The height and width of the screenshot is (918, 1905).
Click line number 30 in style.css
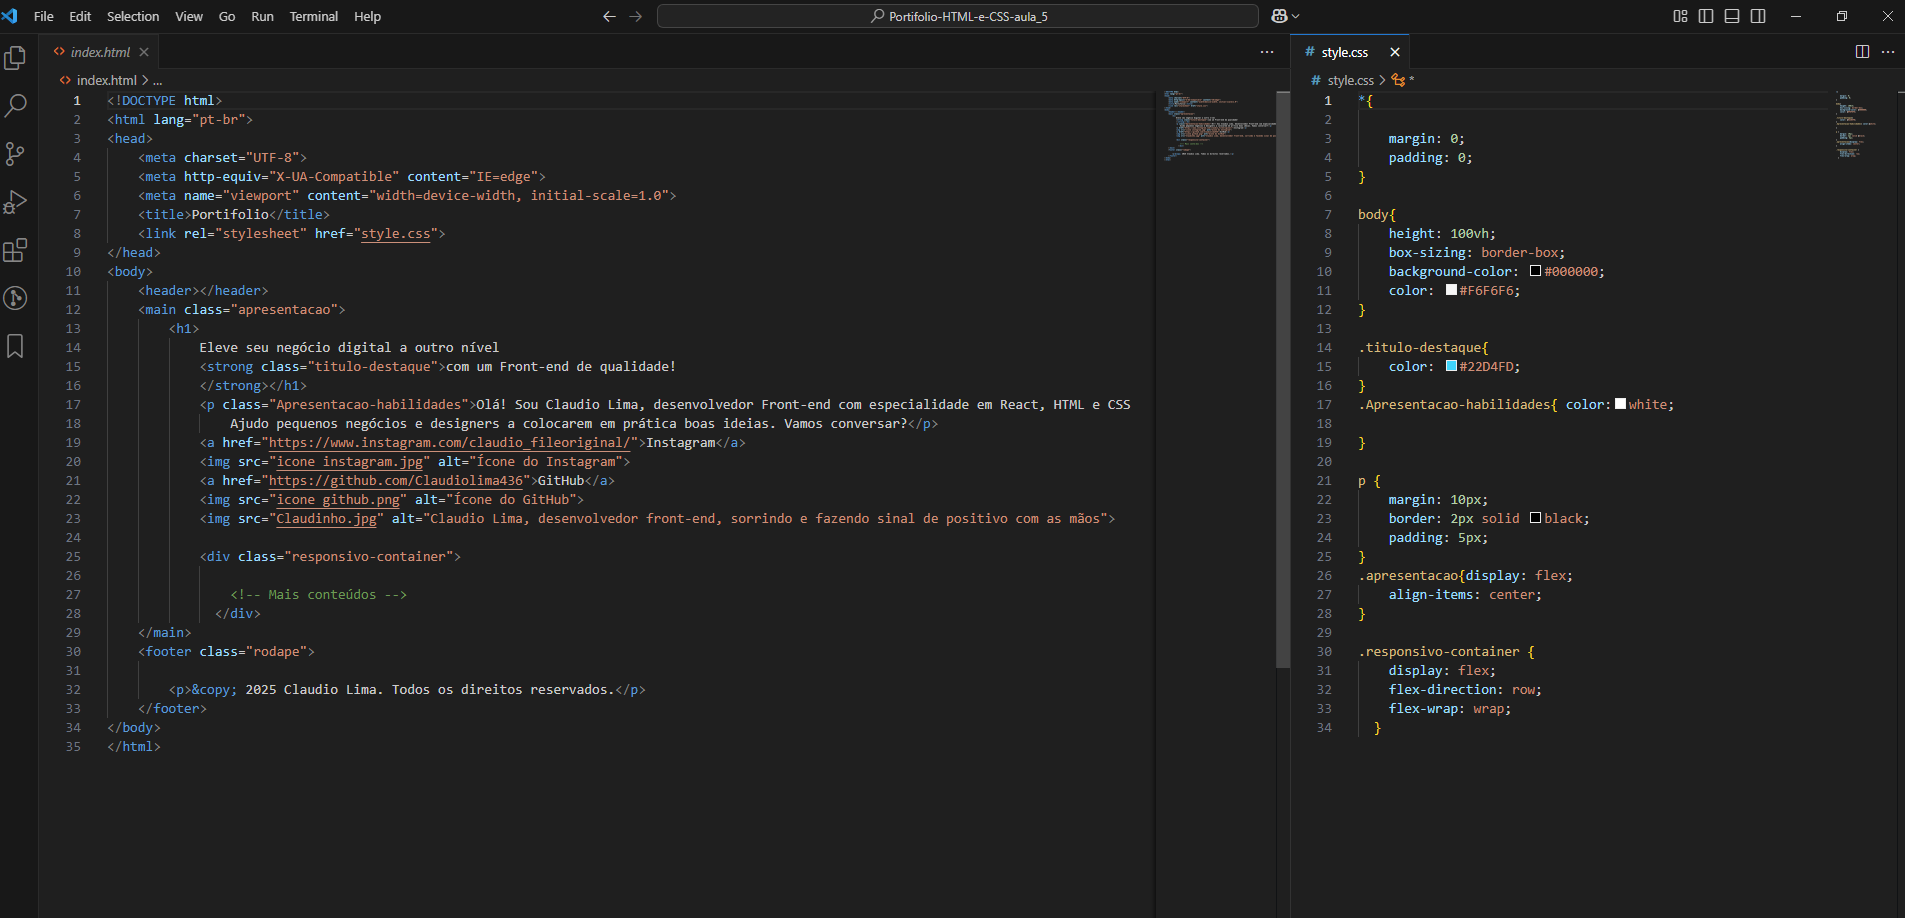1324,651
